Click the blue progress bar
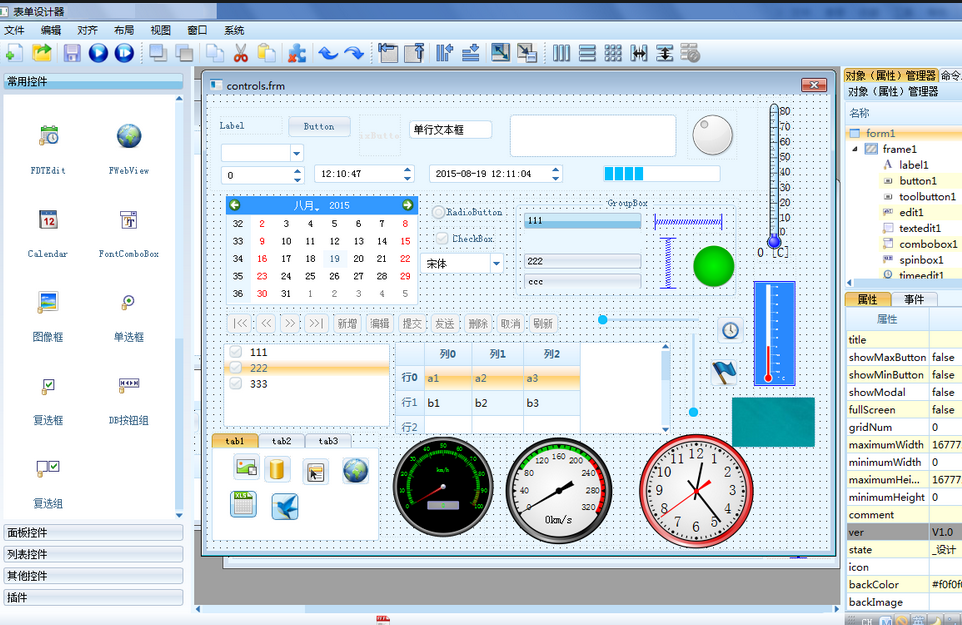The height and width of the screenshot is (625, 962). click(661, 174)
